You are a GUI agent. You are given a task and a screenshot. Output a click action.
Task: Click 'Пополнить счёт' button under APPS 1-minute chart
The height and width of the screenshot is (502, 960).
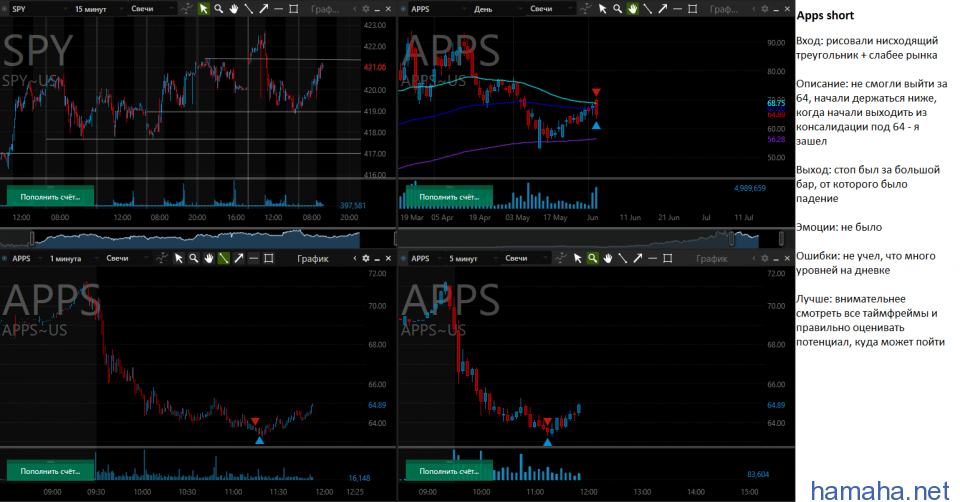coord(50,471)
